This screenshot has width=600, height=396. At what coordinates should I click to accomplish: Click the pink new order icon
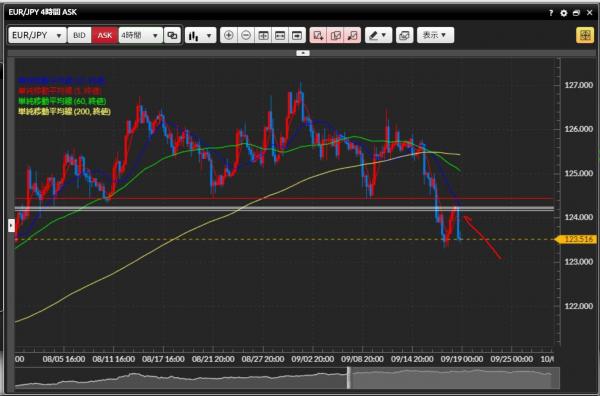point(318,35)
